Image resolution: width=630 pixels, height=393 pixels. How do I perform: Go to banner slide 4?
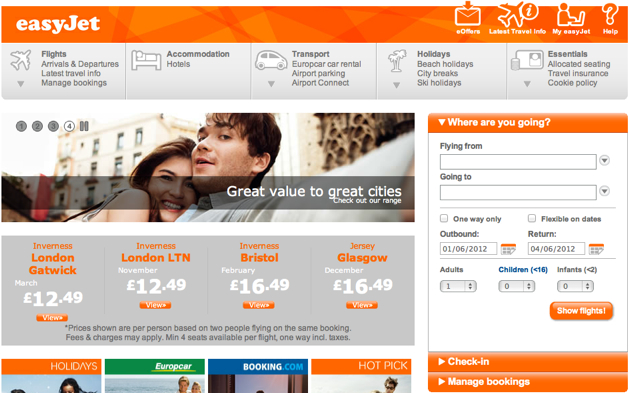69,126
